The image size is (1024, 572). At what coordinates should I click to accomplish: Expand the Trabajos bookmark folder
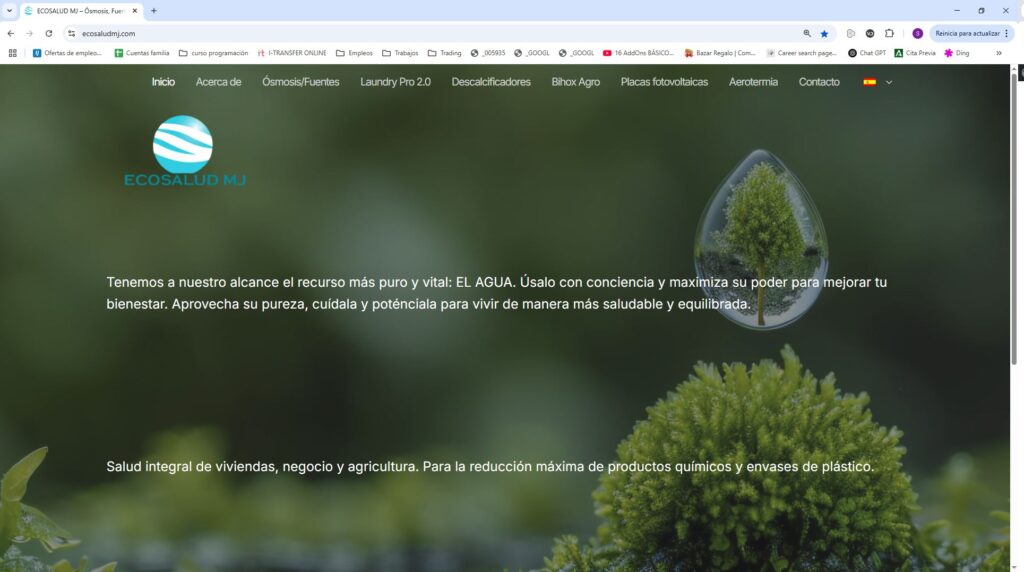400,53
